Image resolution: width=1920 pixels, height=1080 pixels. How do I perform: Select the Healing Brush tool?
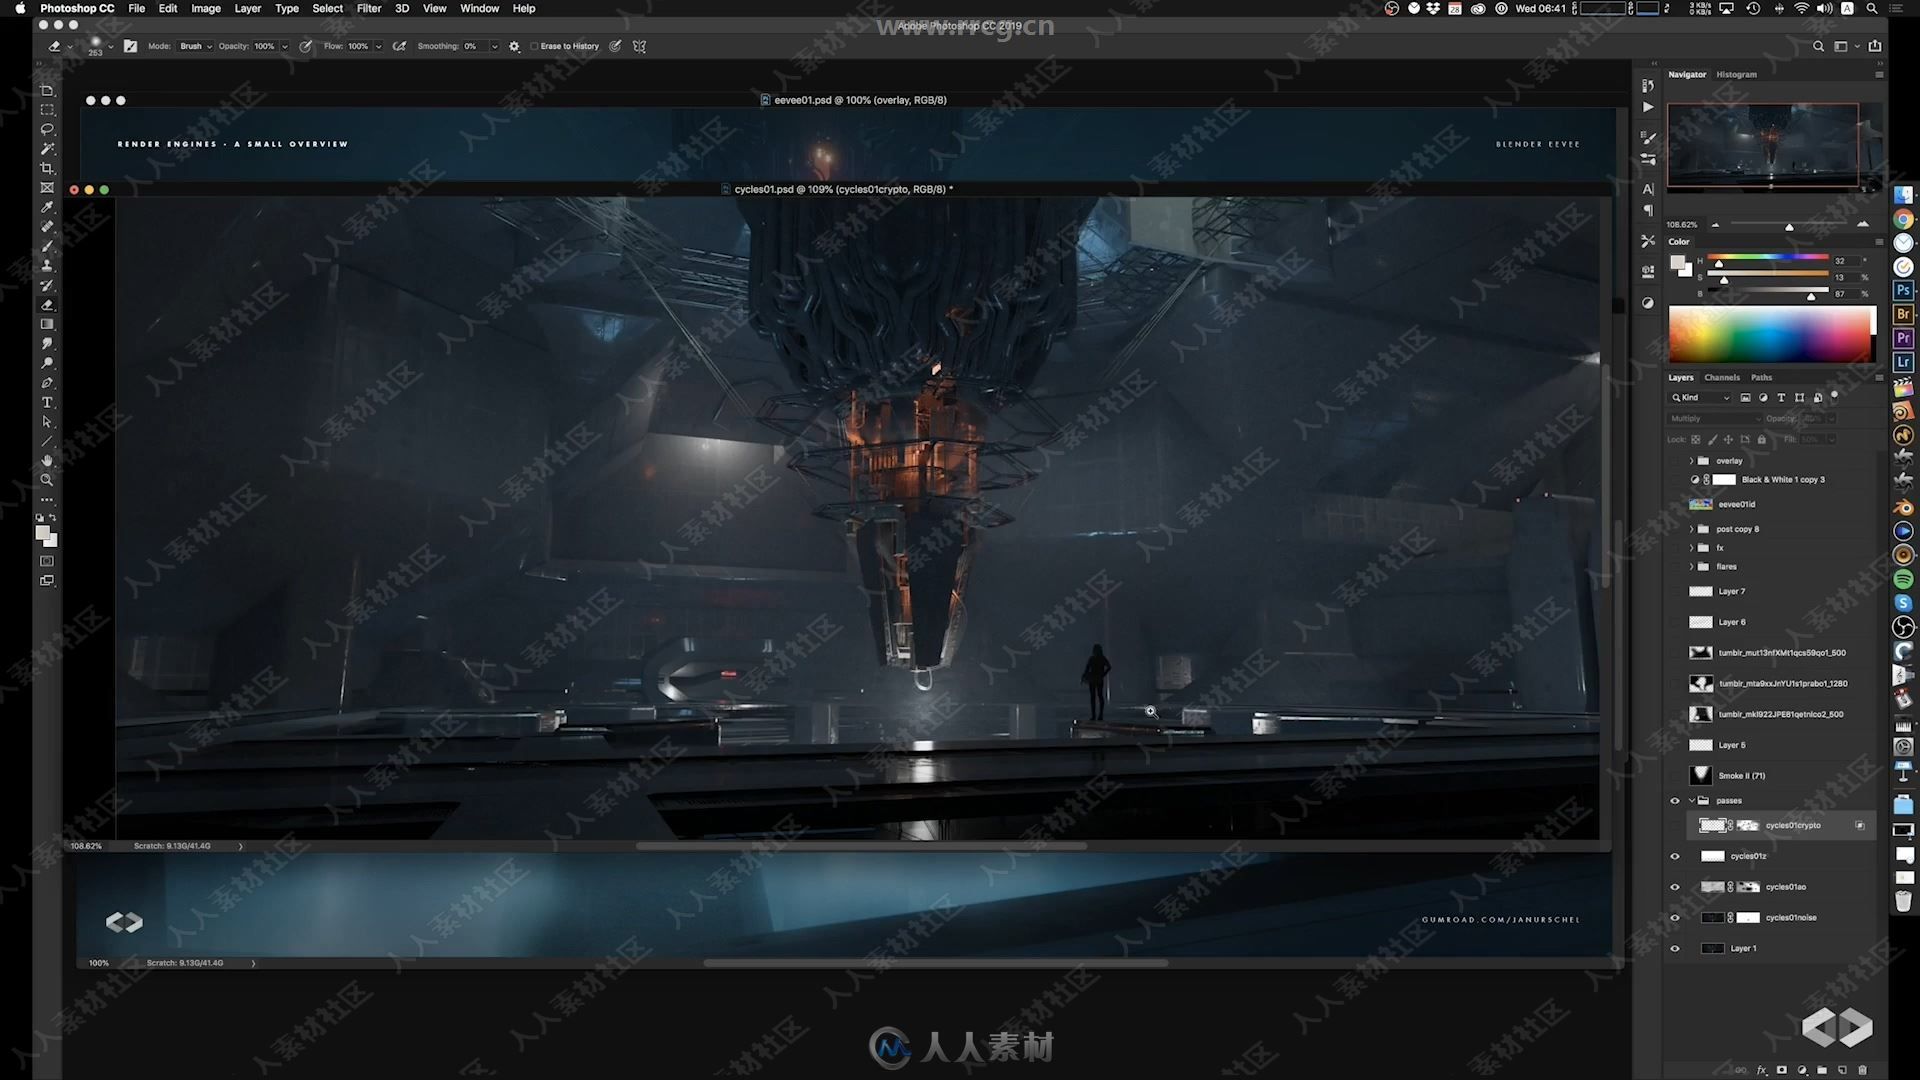coord(47,226)
